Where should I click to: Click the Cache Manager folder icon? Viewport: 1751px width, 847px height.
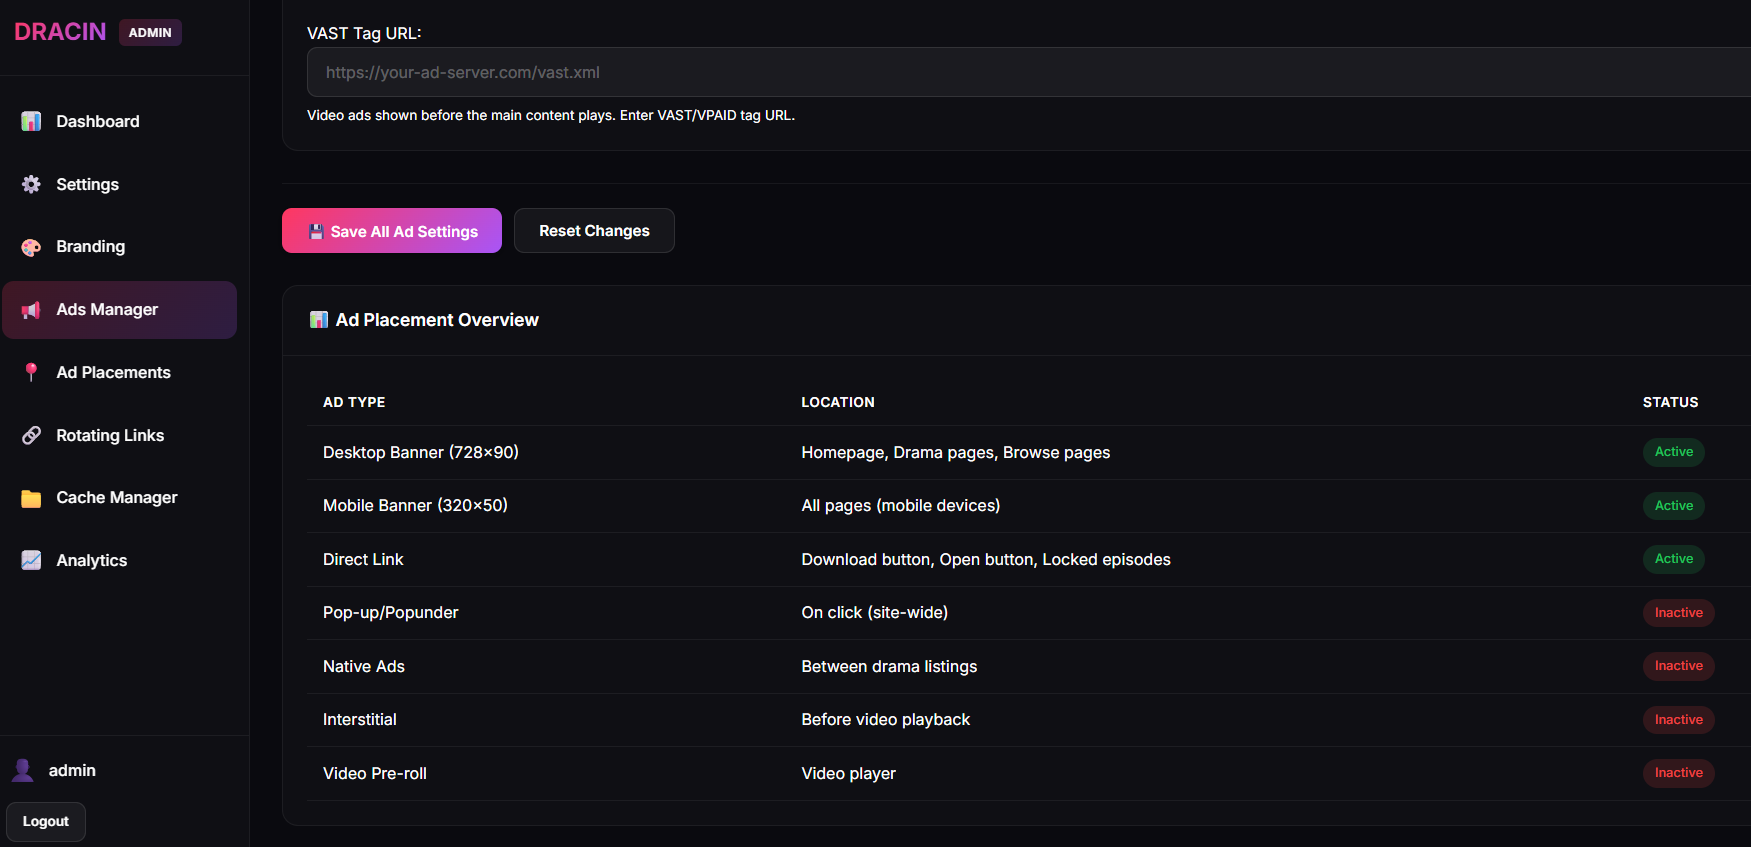pos(31,498)
